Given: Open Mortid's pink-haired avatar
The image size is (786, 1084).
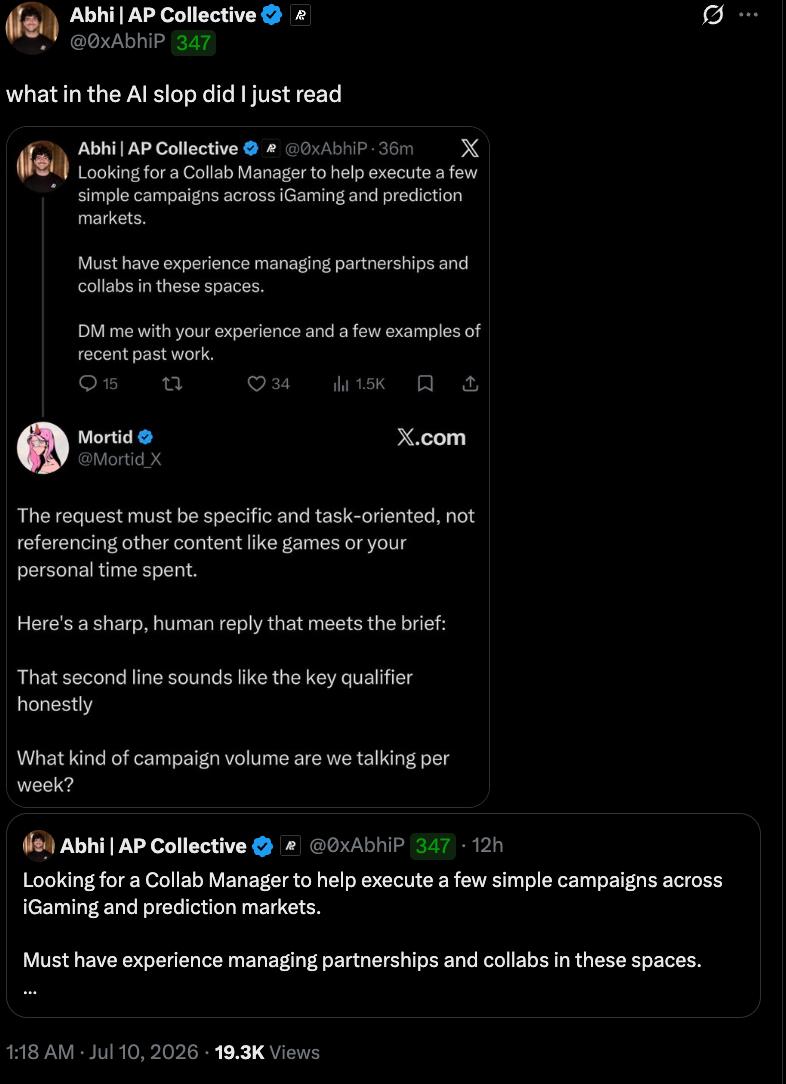Looking at the screenshot, I should [43, 448].
